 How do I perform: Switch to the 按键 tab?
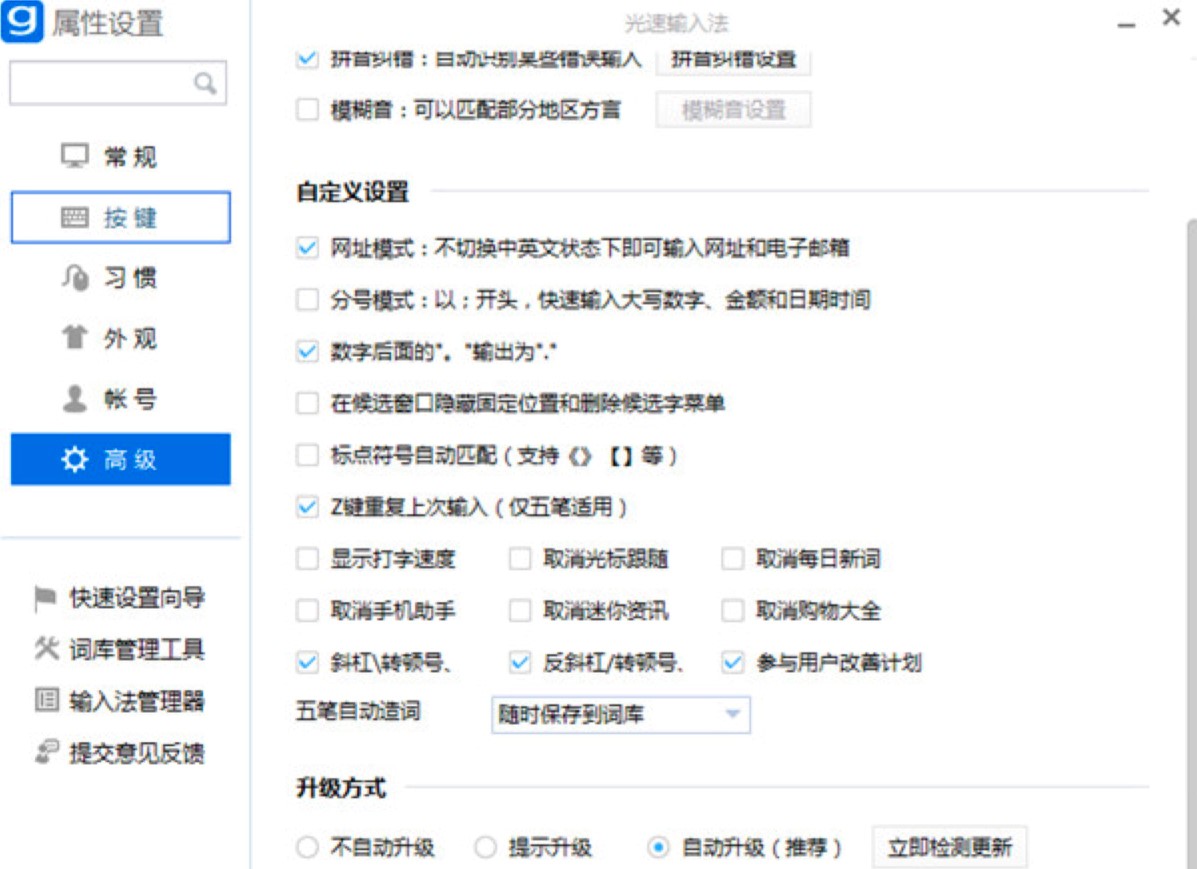[x=121, y=217]
